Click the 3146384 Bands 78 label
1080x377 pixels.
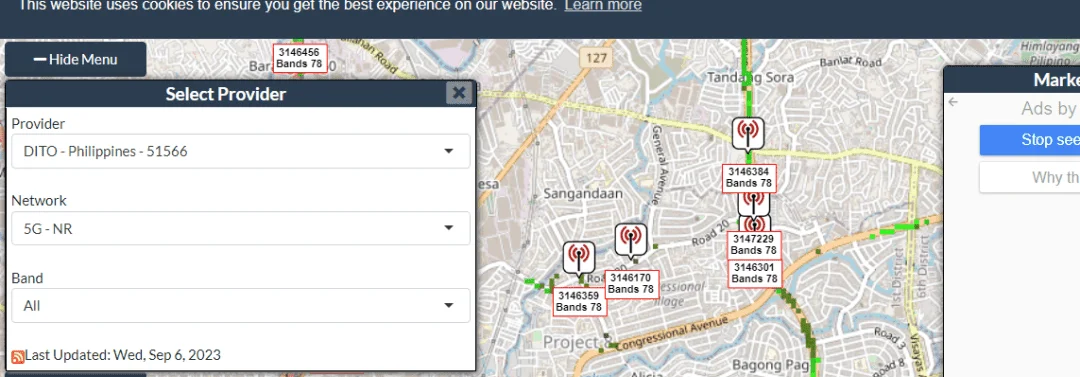[x=749, y=178]
